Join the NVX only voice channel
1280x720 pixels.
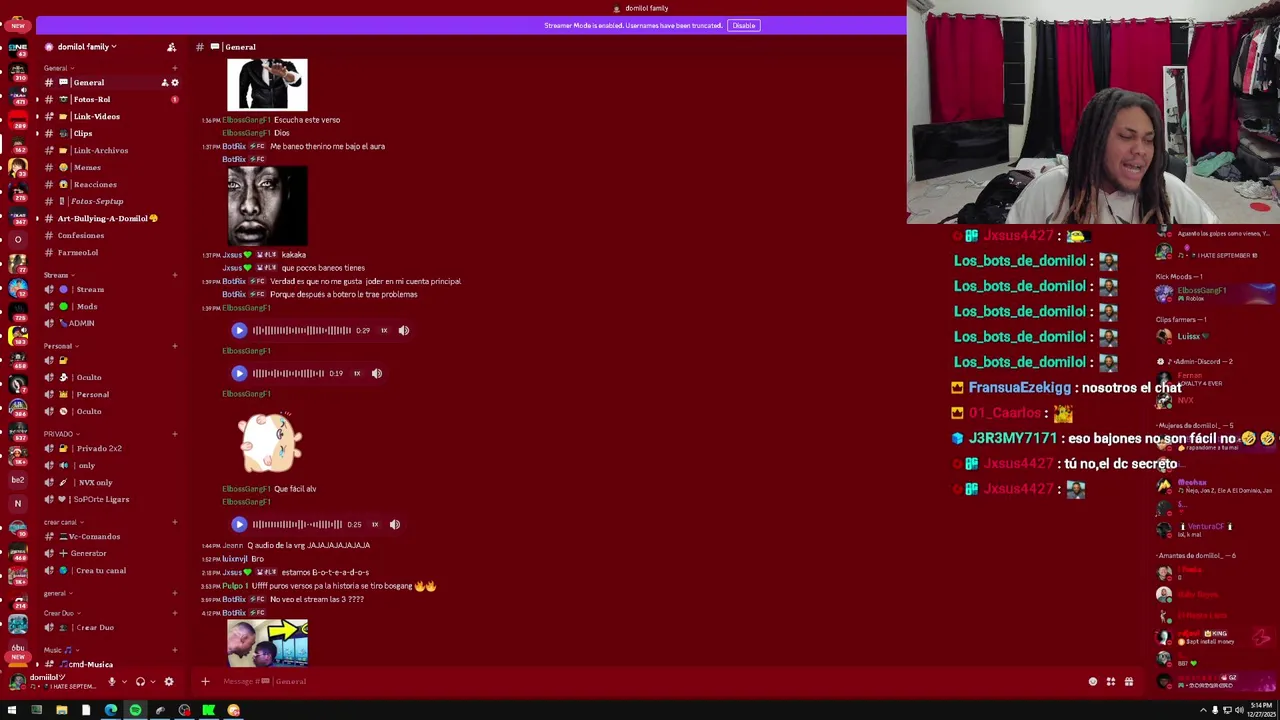coord(95,482)
